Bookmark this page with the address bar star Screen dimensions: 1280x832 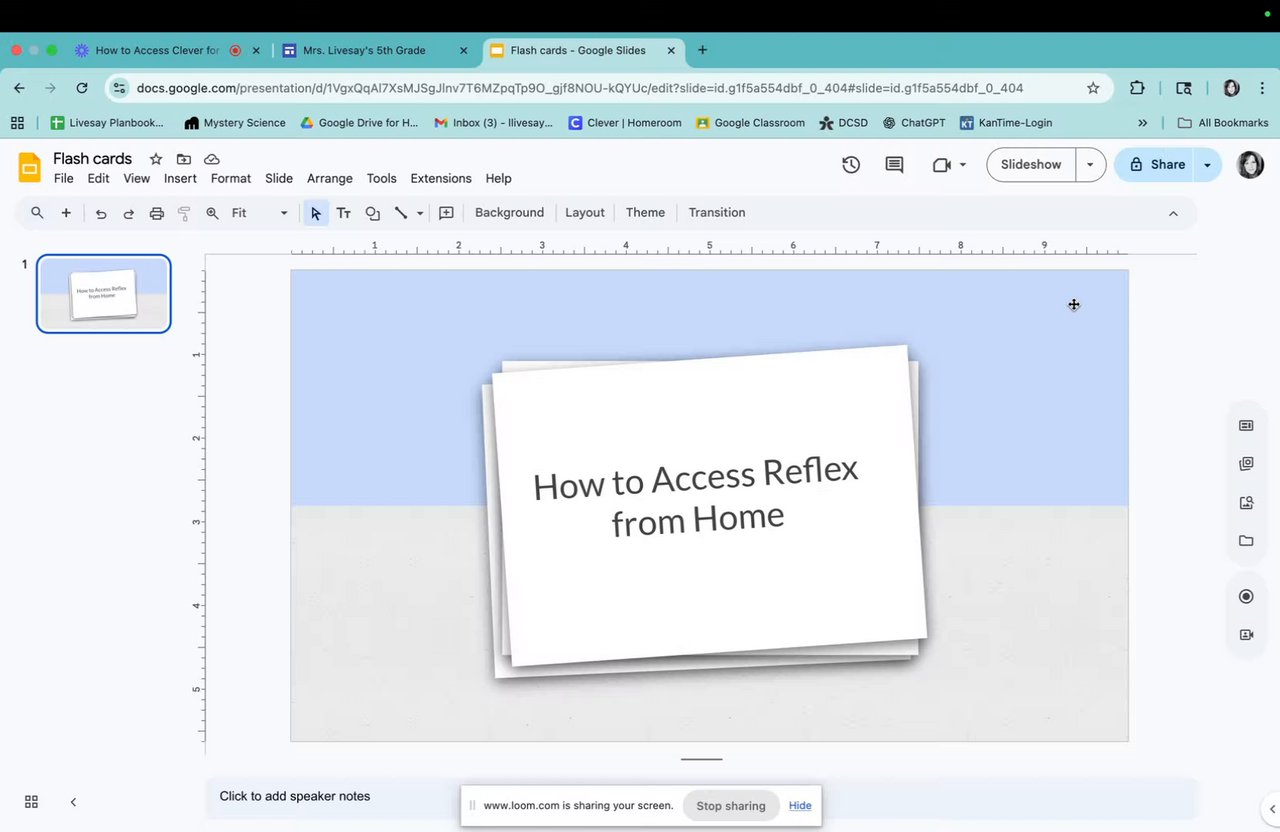[1093, 88]
